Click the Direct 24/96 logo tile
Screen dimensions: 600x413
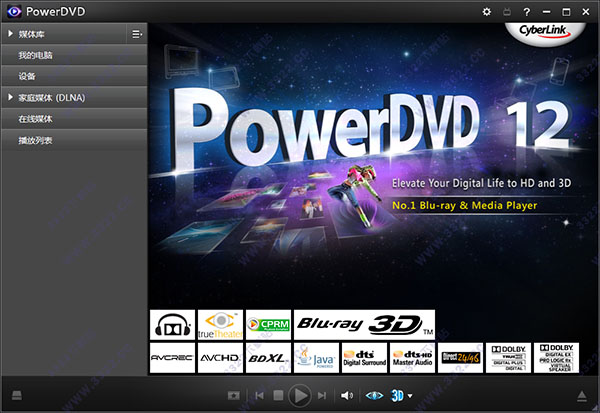460,357
